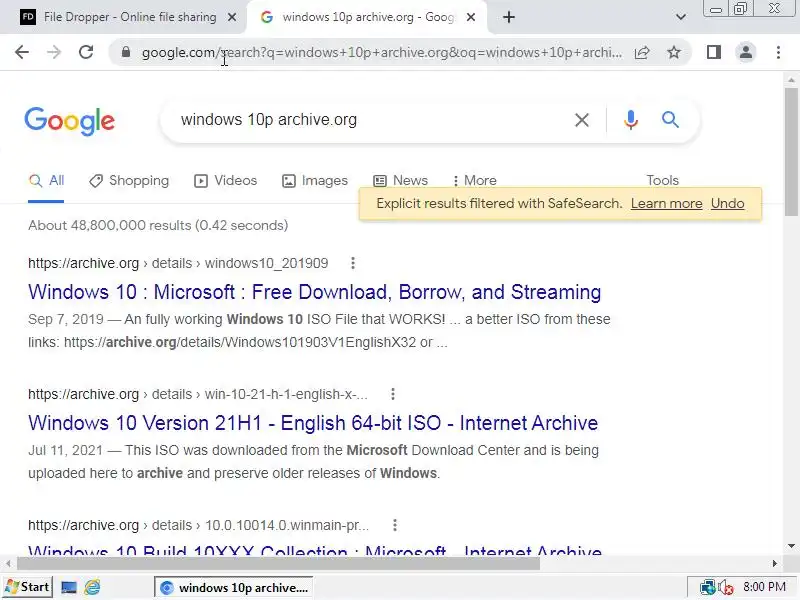Click the About 48,800,000 results text

(158, 226)
